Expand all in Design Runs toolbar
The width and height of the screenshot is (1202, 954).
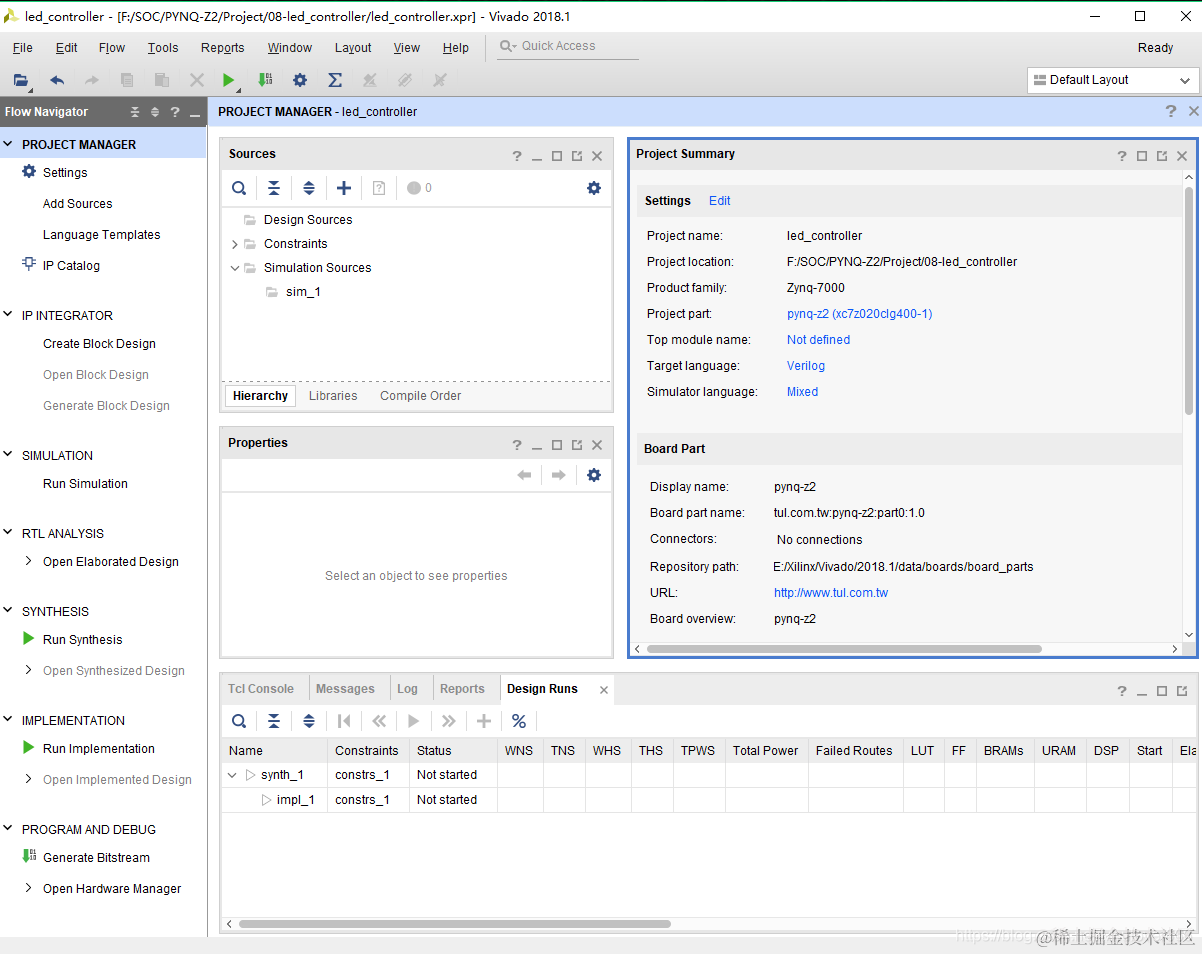309,721
